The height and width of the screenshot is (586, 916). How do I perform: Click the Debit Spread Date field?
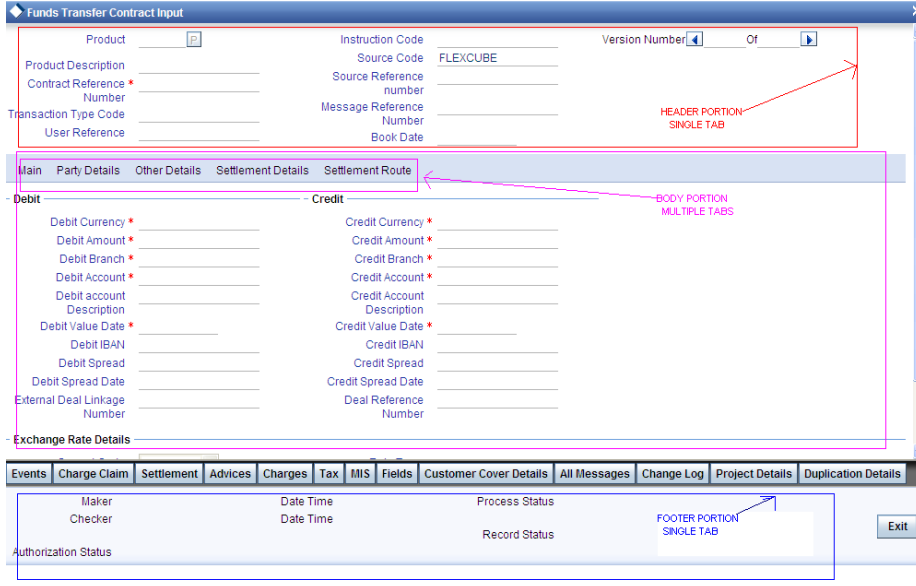click(199, 382)
